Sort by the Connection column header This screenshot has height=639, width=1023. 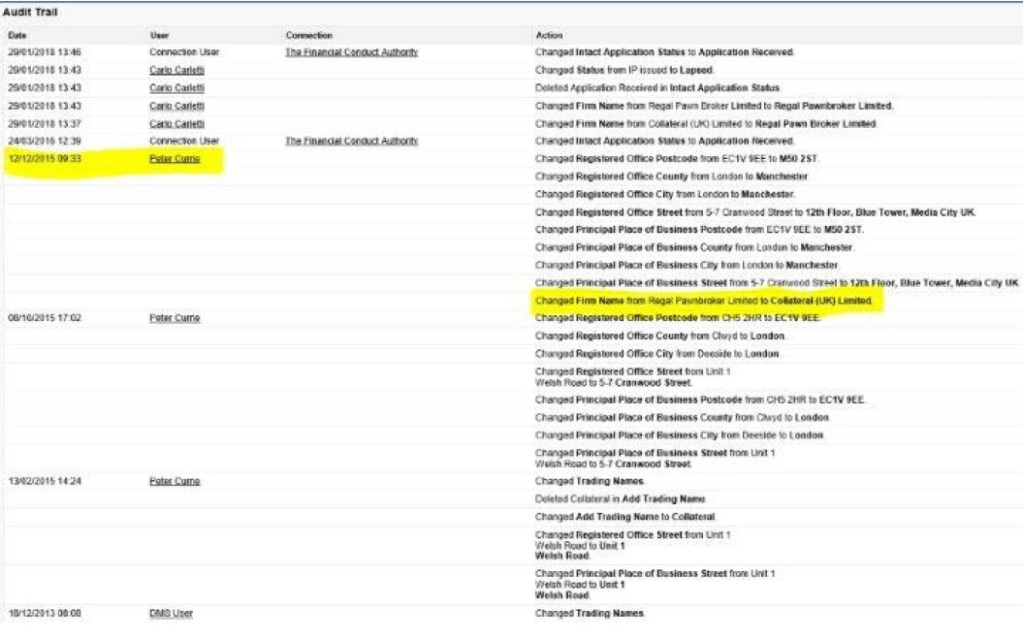(308, 35)
